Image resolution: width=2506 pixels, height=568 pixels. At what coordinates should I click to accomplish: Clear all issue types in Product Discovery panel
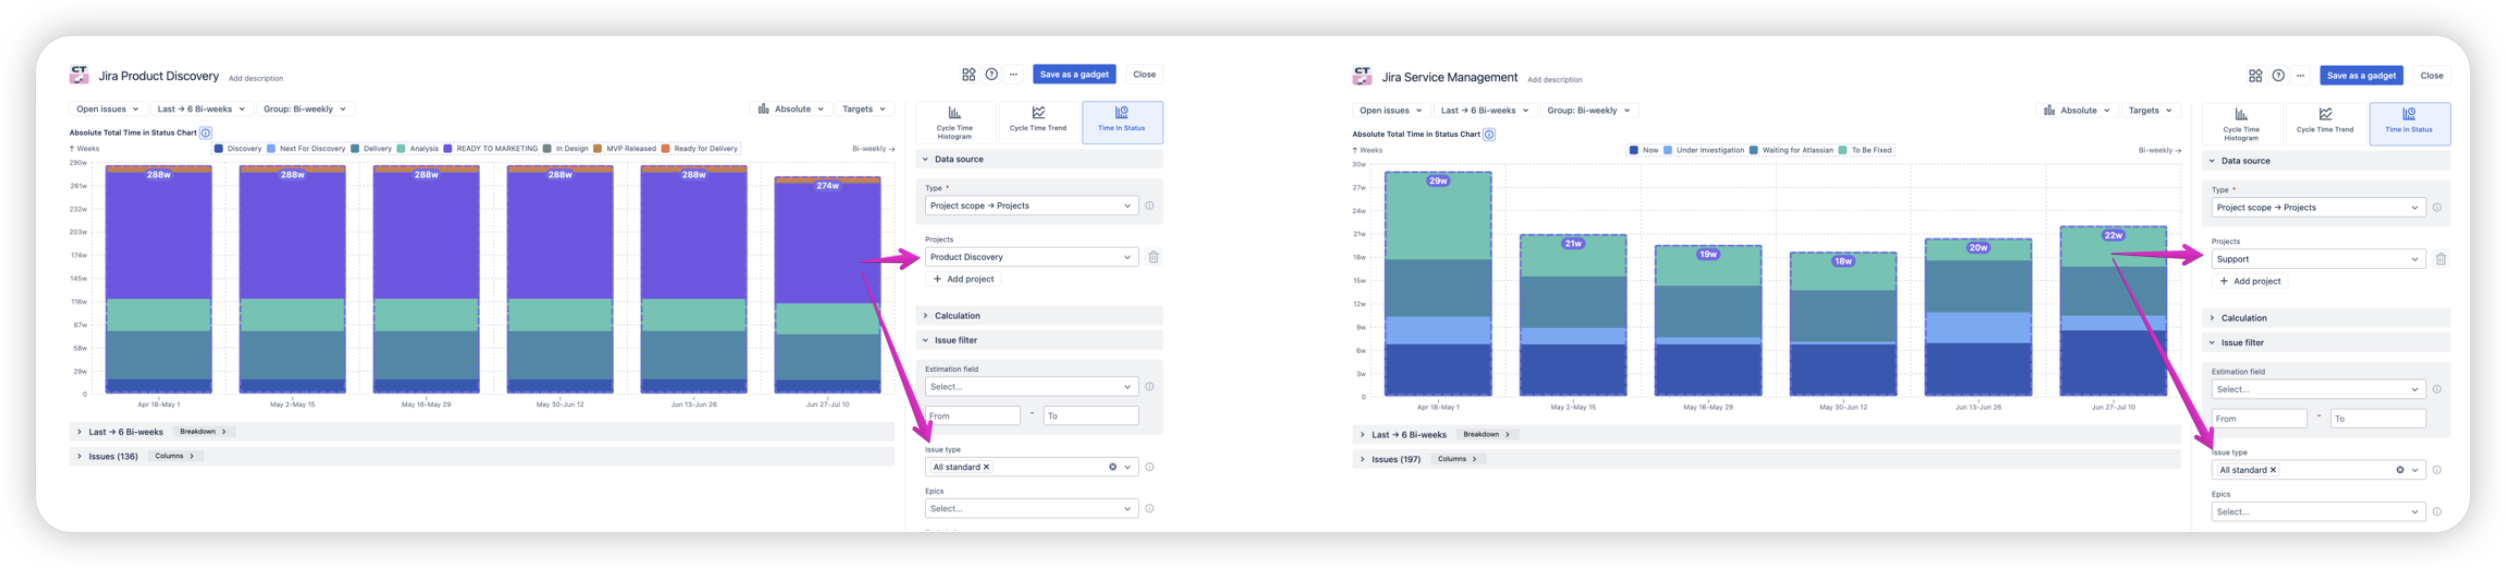pyautogui.click(x=1112, y=467)
